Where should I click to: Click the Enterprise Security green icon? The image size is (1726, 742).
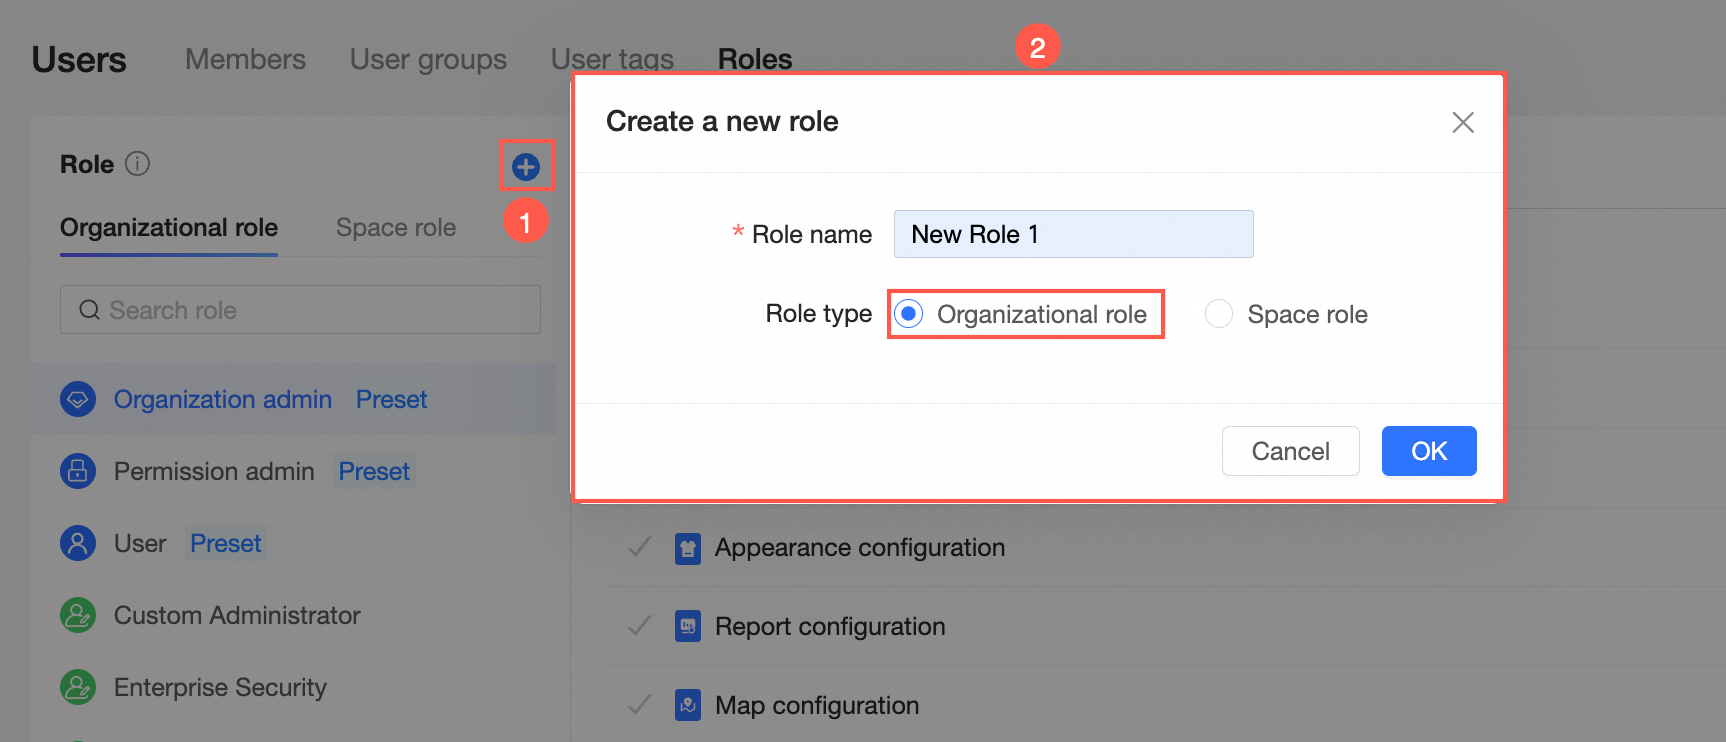78,687
